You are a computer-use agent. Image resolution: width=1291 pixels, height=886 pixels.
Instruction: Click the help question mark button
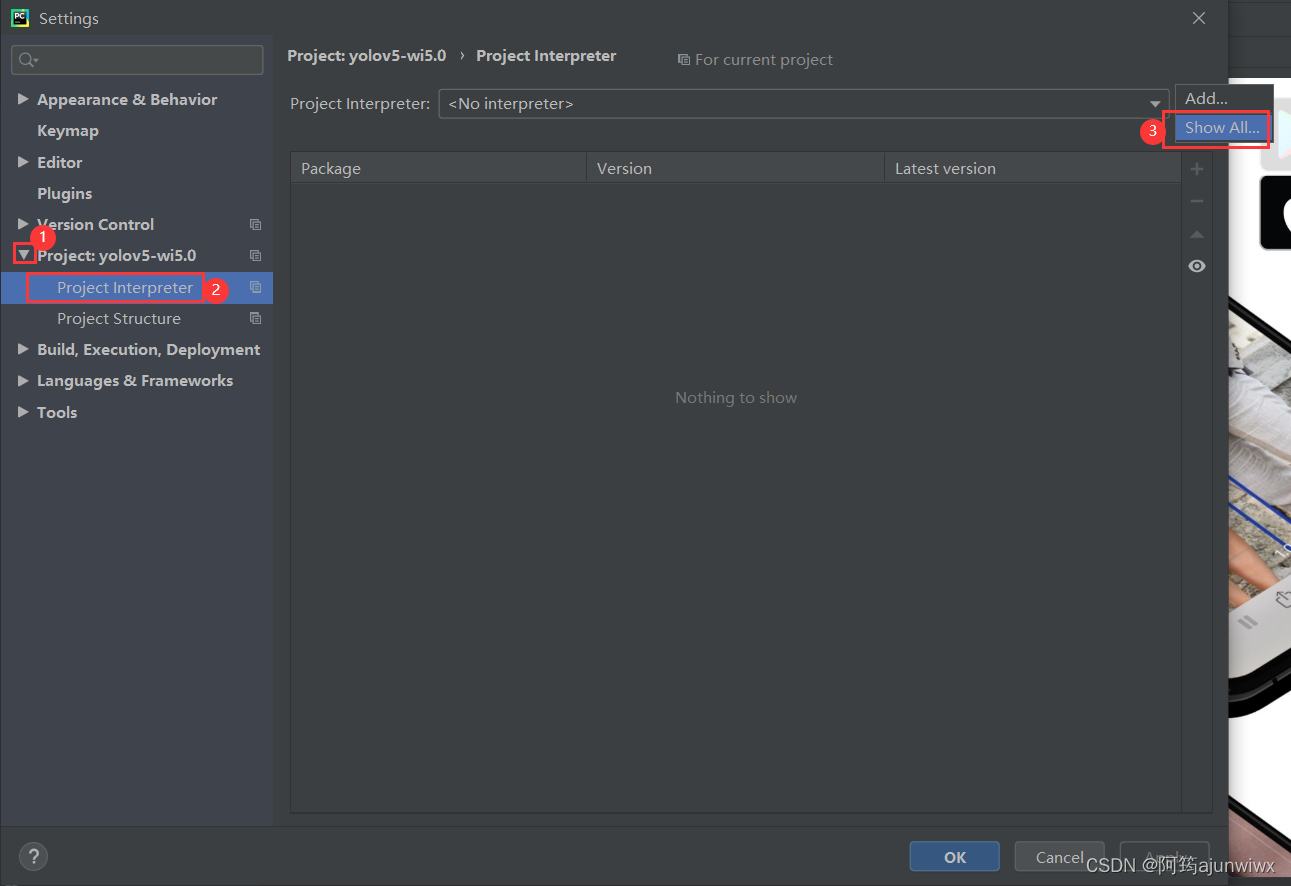(33, 856)
